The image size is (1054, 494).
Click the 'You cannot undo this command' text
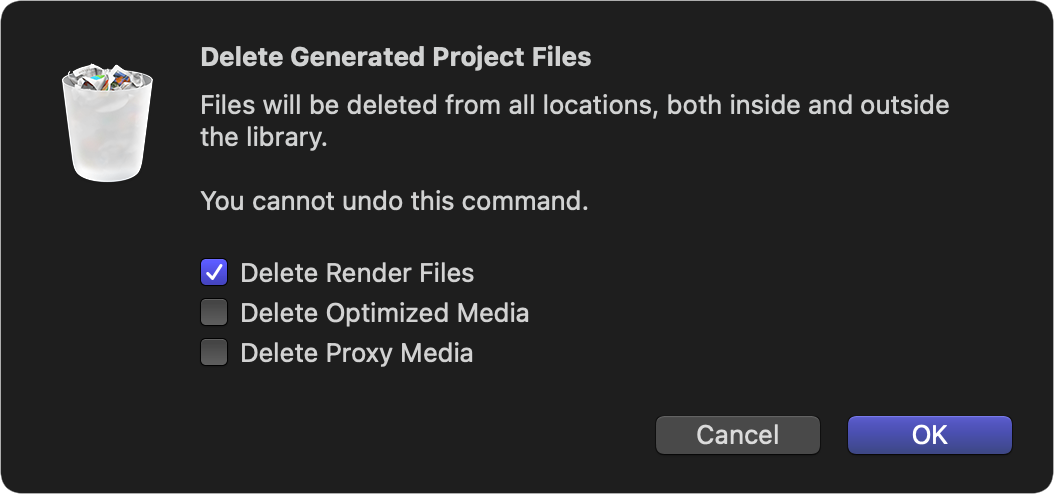[x=395, y=201]
